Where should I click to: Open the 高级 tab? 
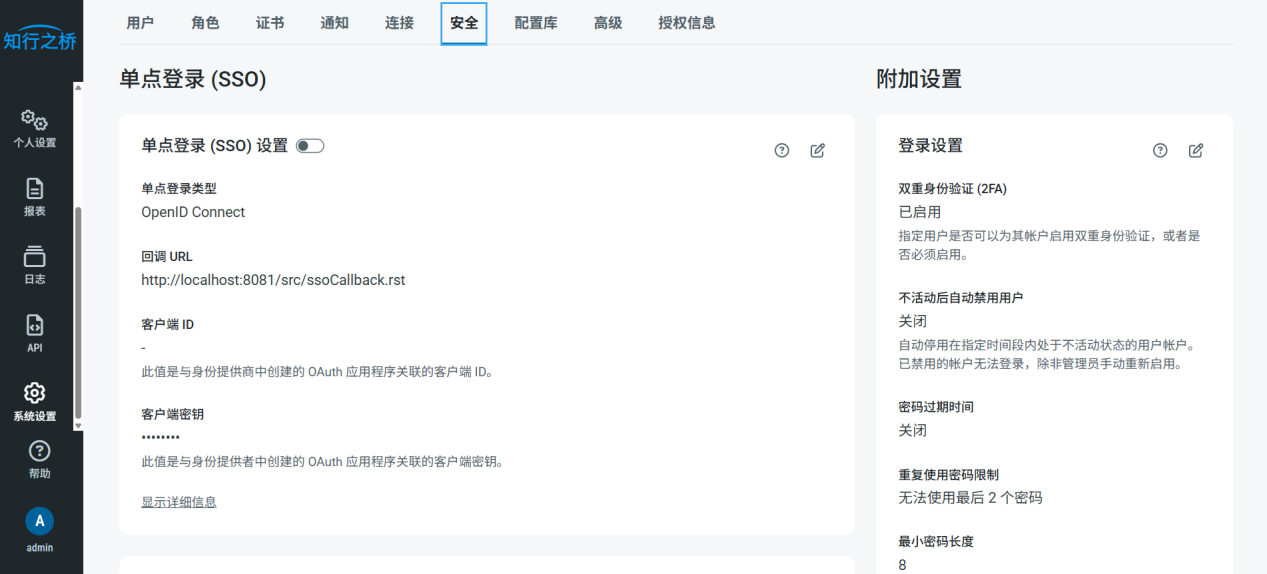pos(608,23)
